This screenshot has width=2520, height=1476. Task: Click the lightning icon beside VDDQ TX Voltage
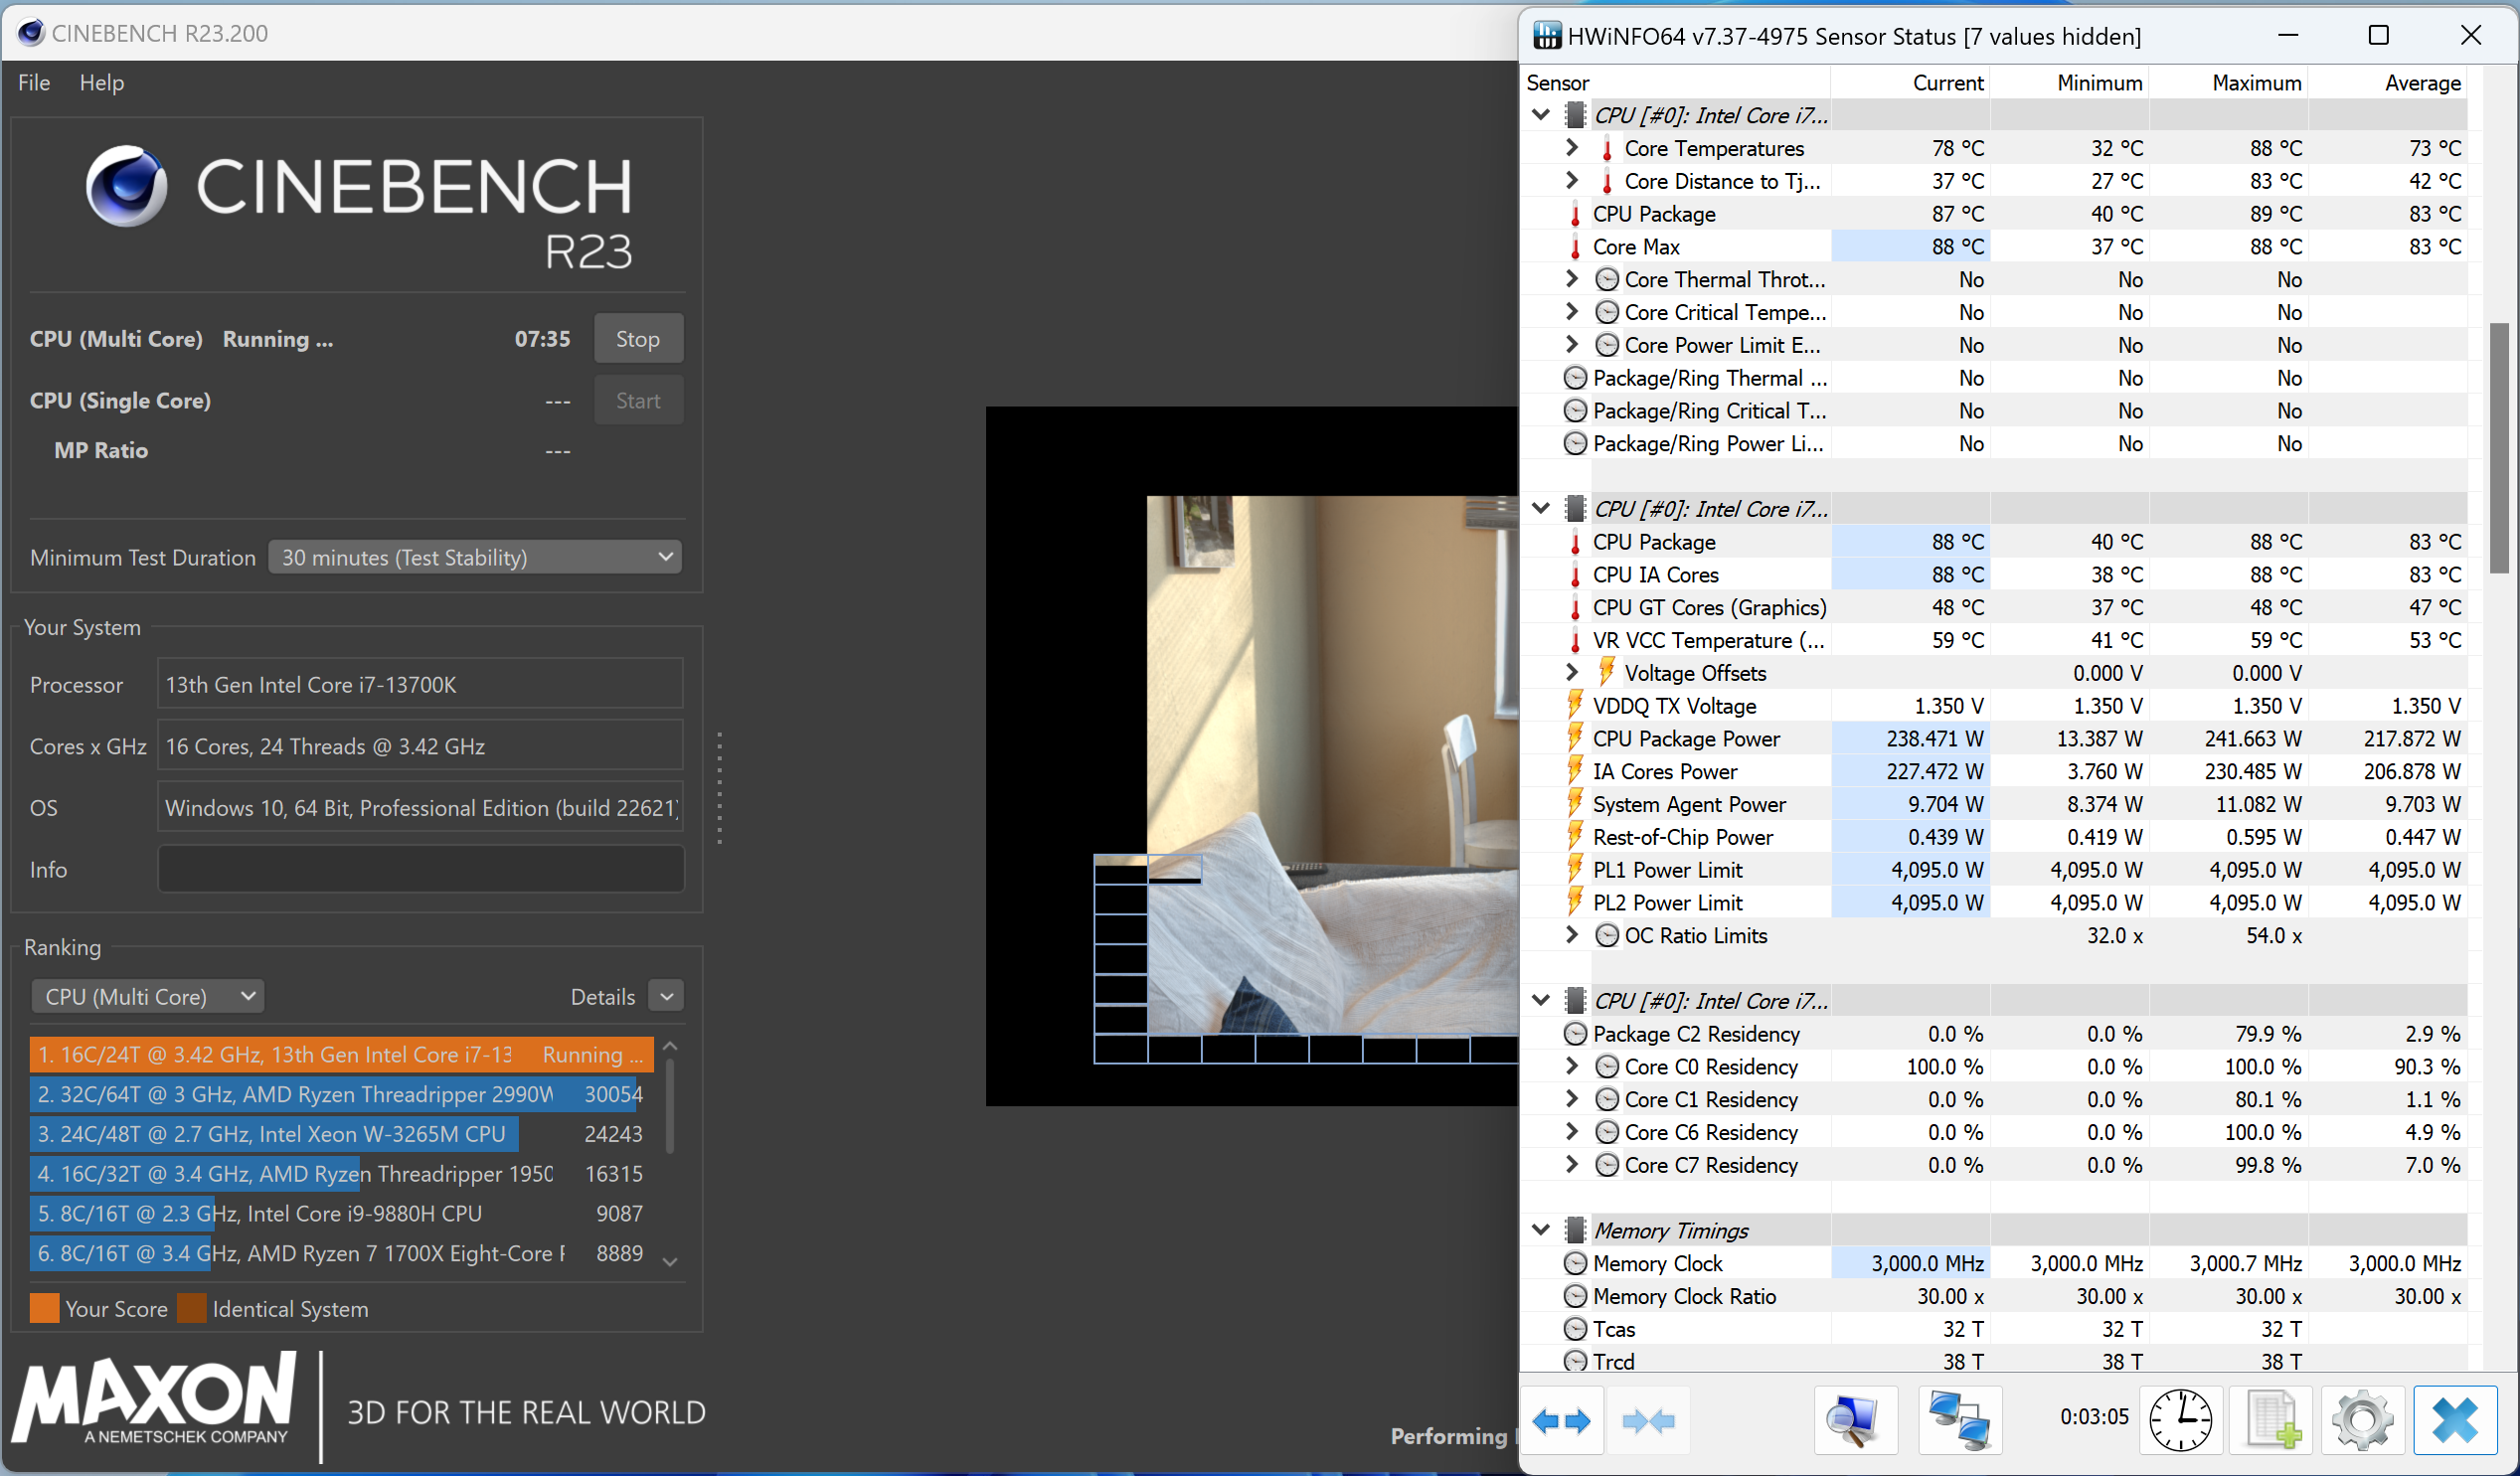[1575, 705]
